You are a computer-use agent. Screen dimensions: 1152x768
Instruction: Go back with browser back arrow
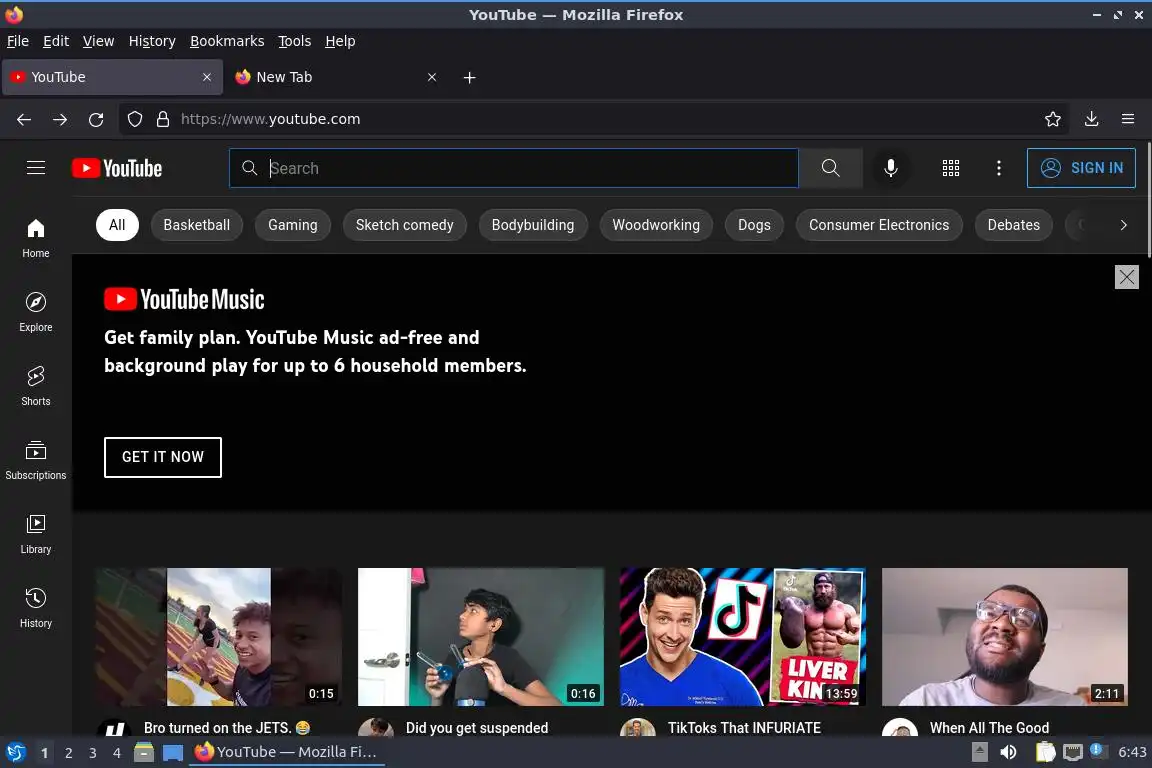point(24,119)
